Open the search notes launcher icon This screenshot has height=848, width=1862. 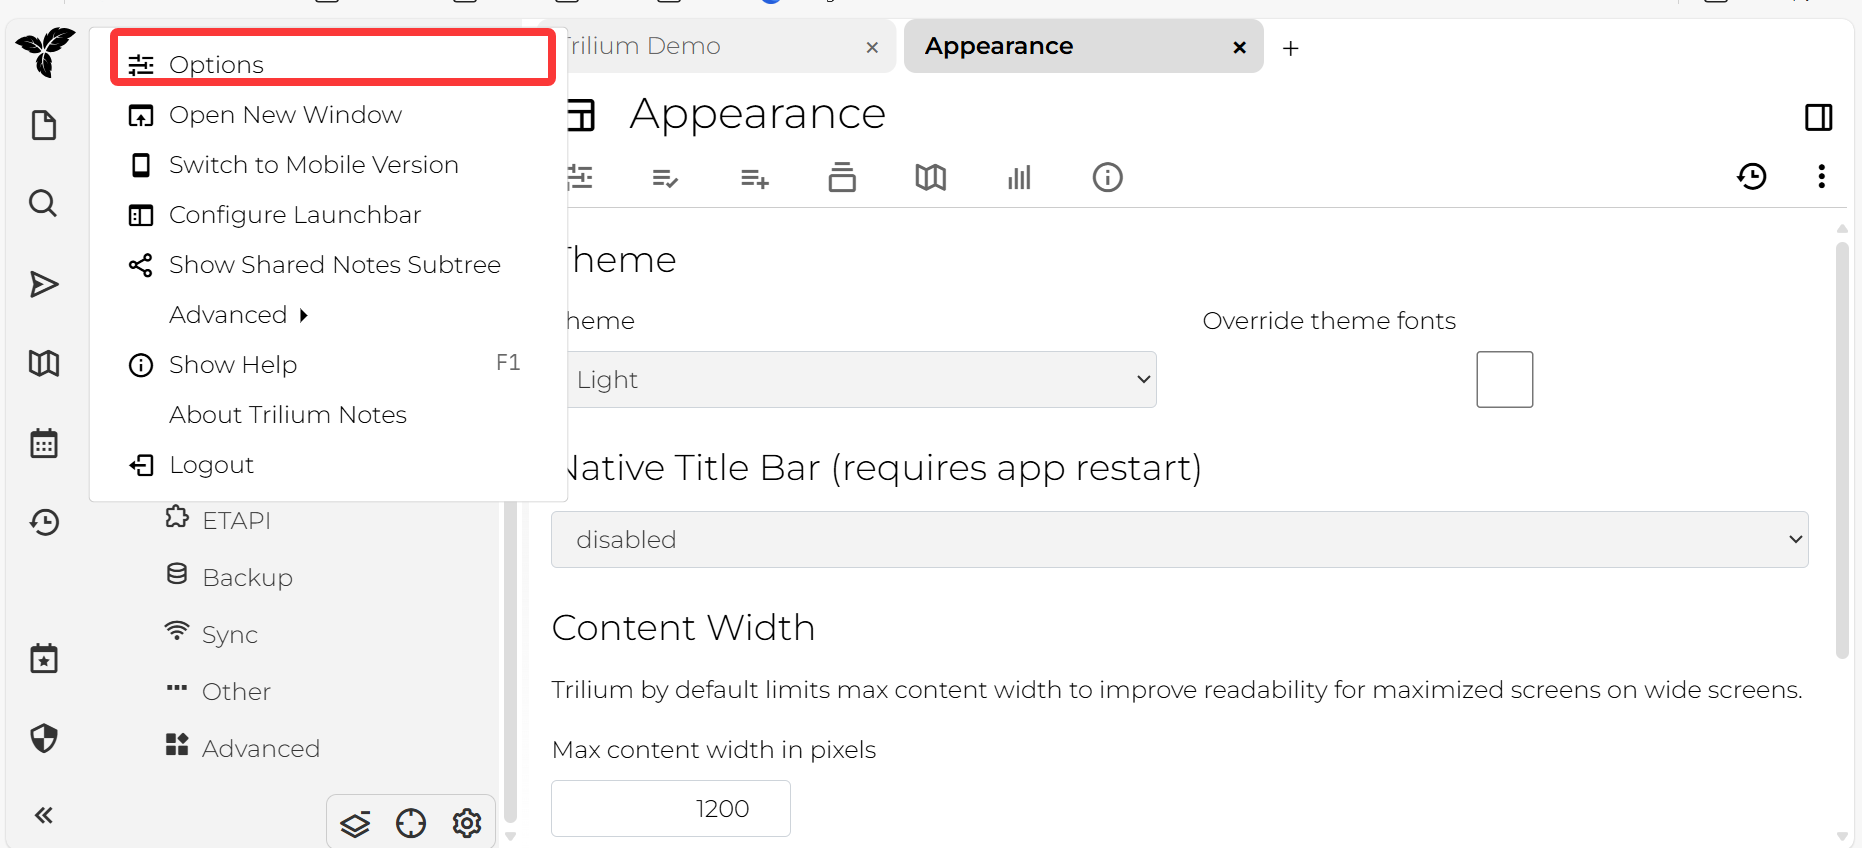[43, 203]
